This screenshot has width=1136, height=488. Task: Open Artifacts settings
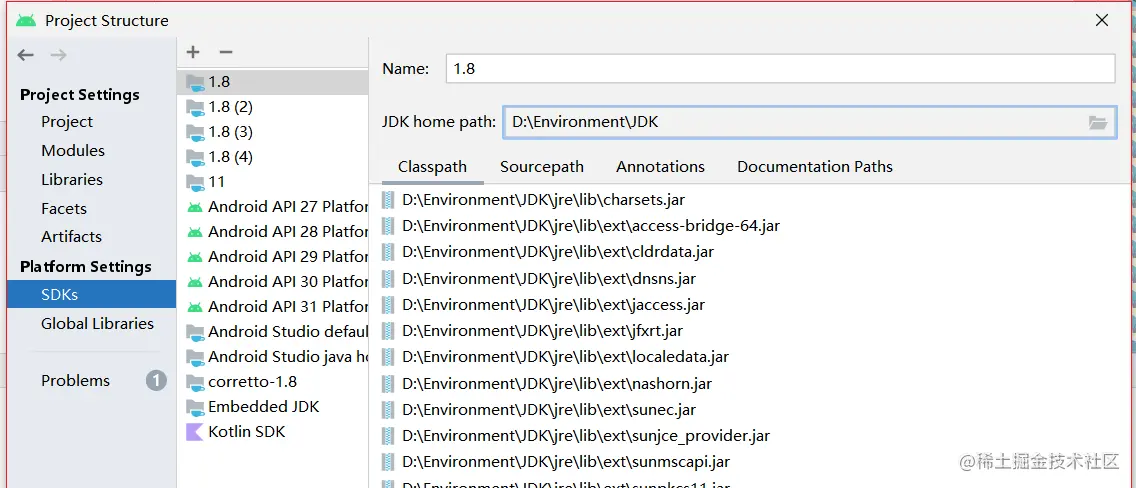click(x=71, y=237)
